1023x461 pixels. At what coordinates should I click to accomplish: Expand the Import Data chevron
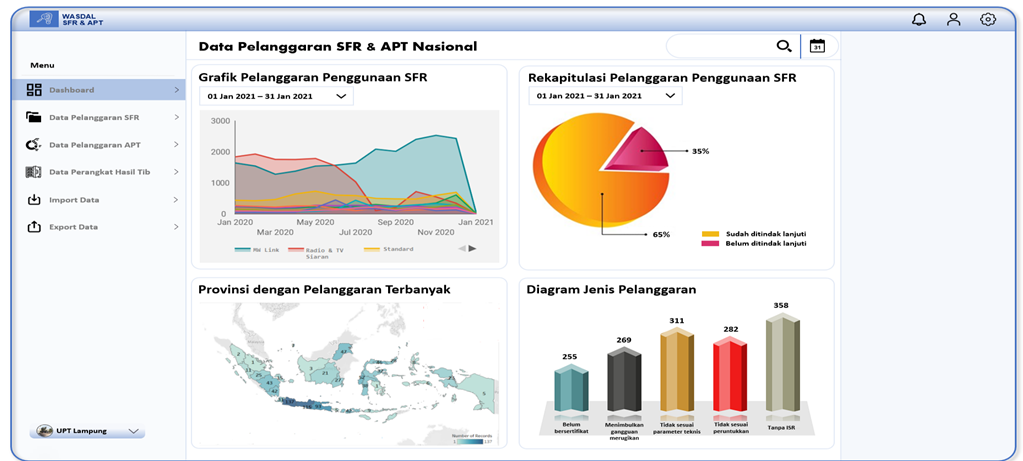[x=176, y=200]
